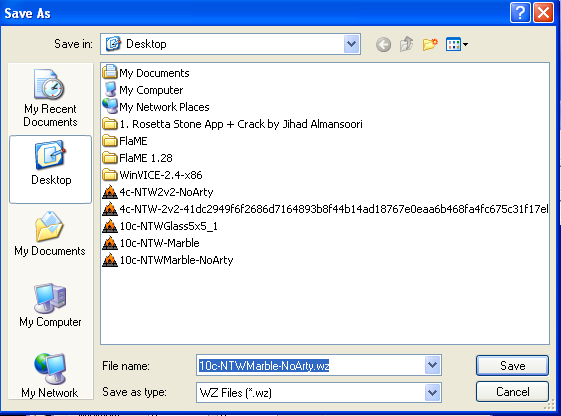Screen dimensions: 561x416
Task: Click the WZ Files (*.wz) type box
Action: click(x=318, y=392)
